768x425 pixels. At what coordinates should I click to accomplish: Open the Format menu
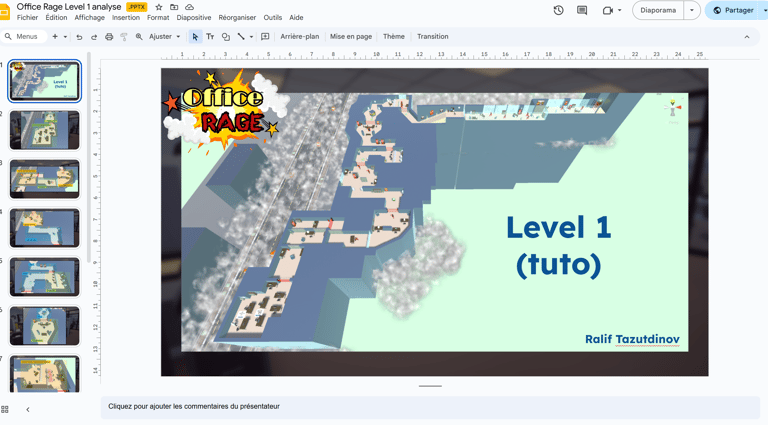158,18
